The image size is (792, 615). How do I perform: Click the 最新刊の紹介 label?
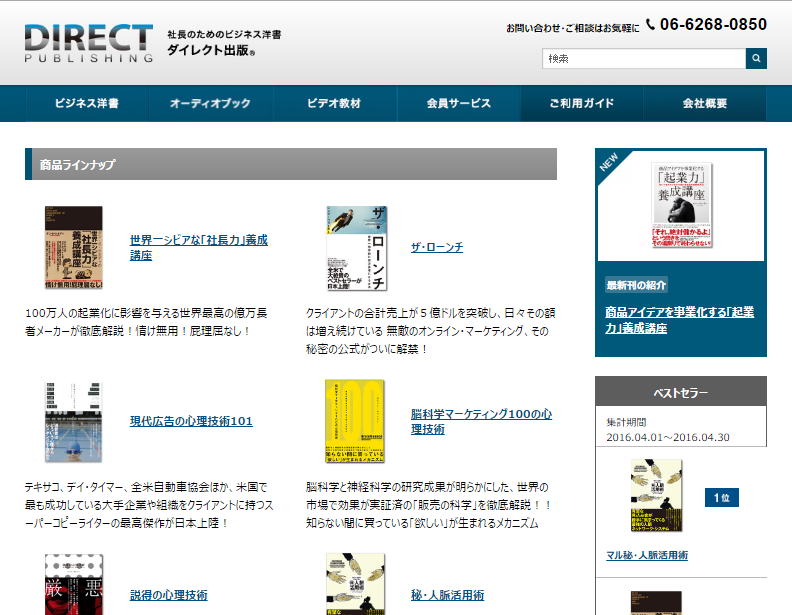636,285
